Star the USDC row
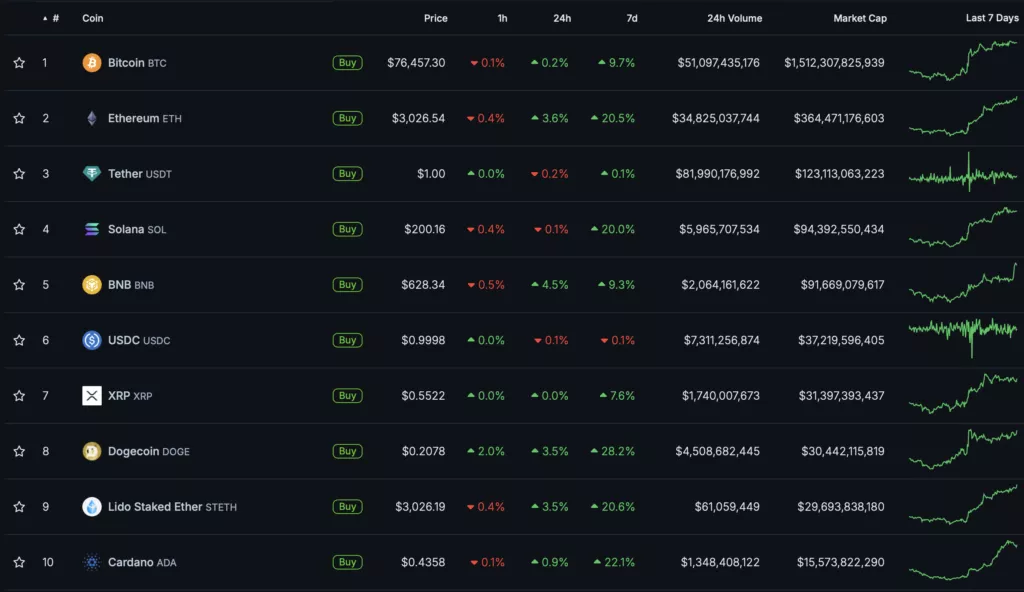The image size is (1024, 592). click(x=19, y=340)
